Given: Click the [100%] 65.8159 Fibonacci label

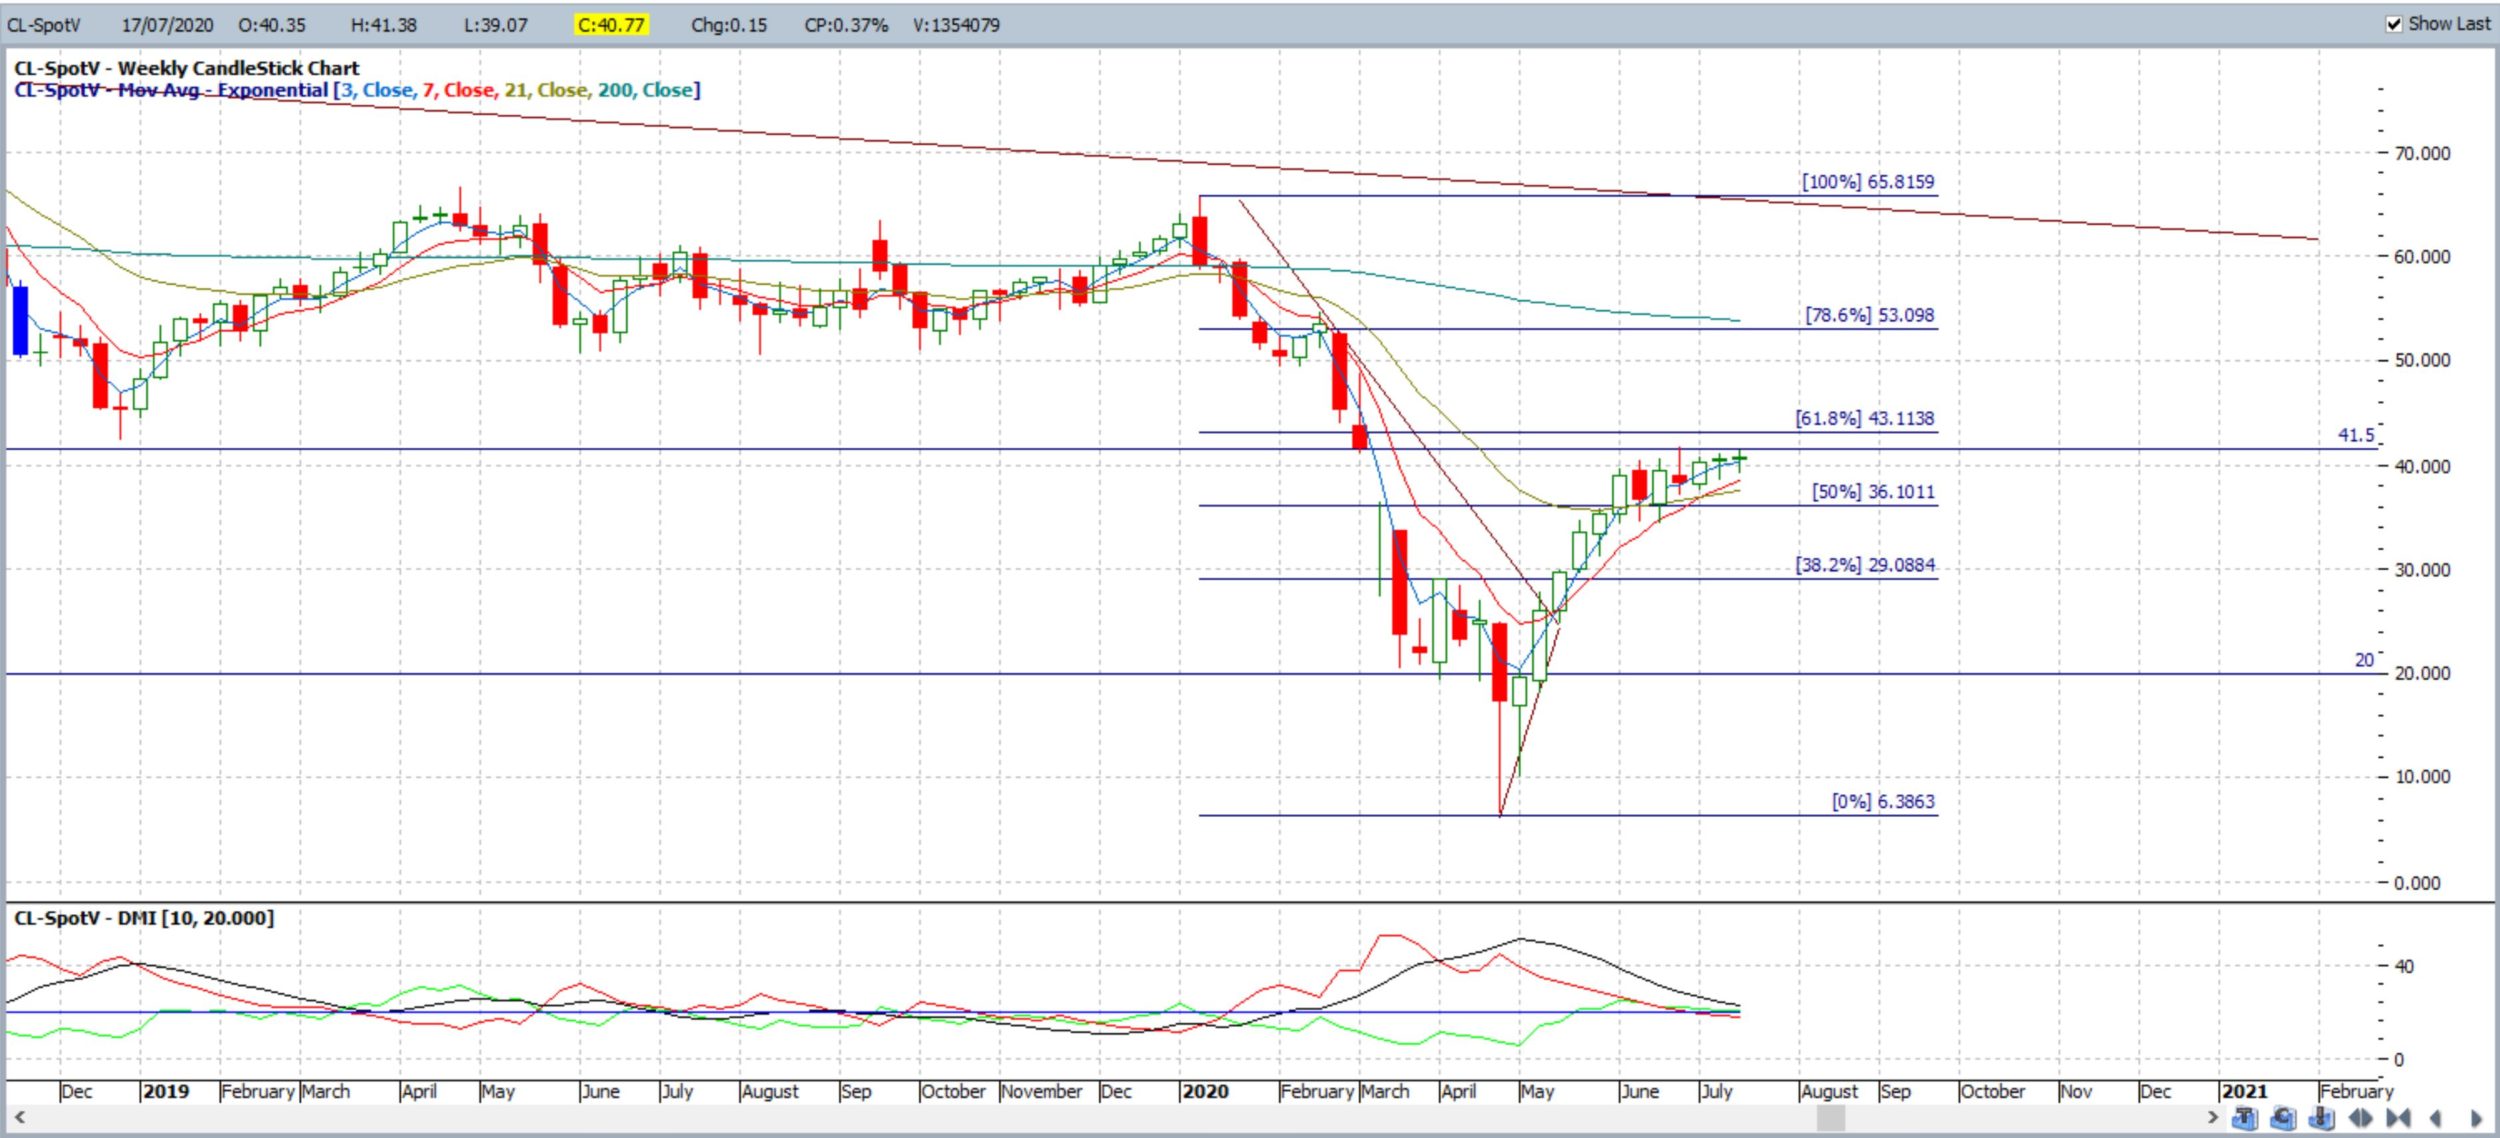Looking at the screenshot, I should pyautogui.click(x=1868, y=182).
